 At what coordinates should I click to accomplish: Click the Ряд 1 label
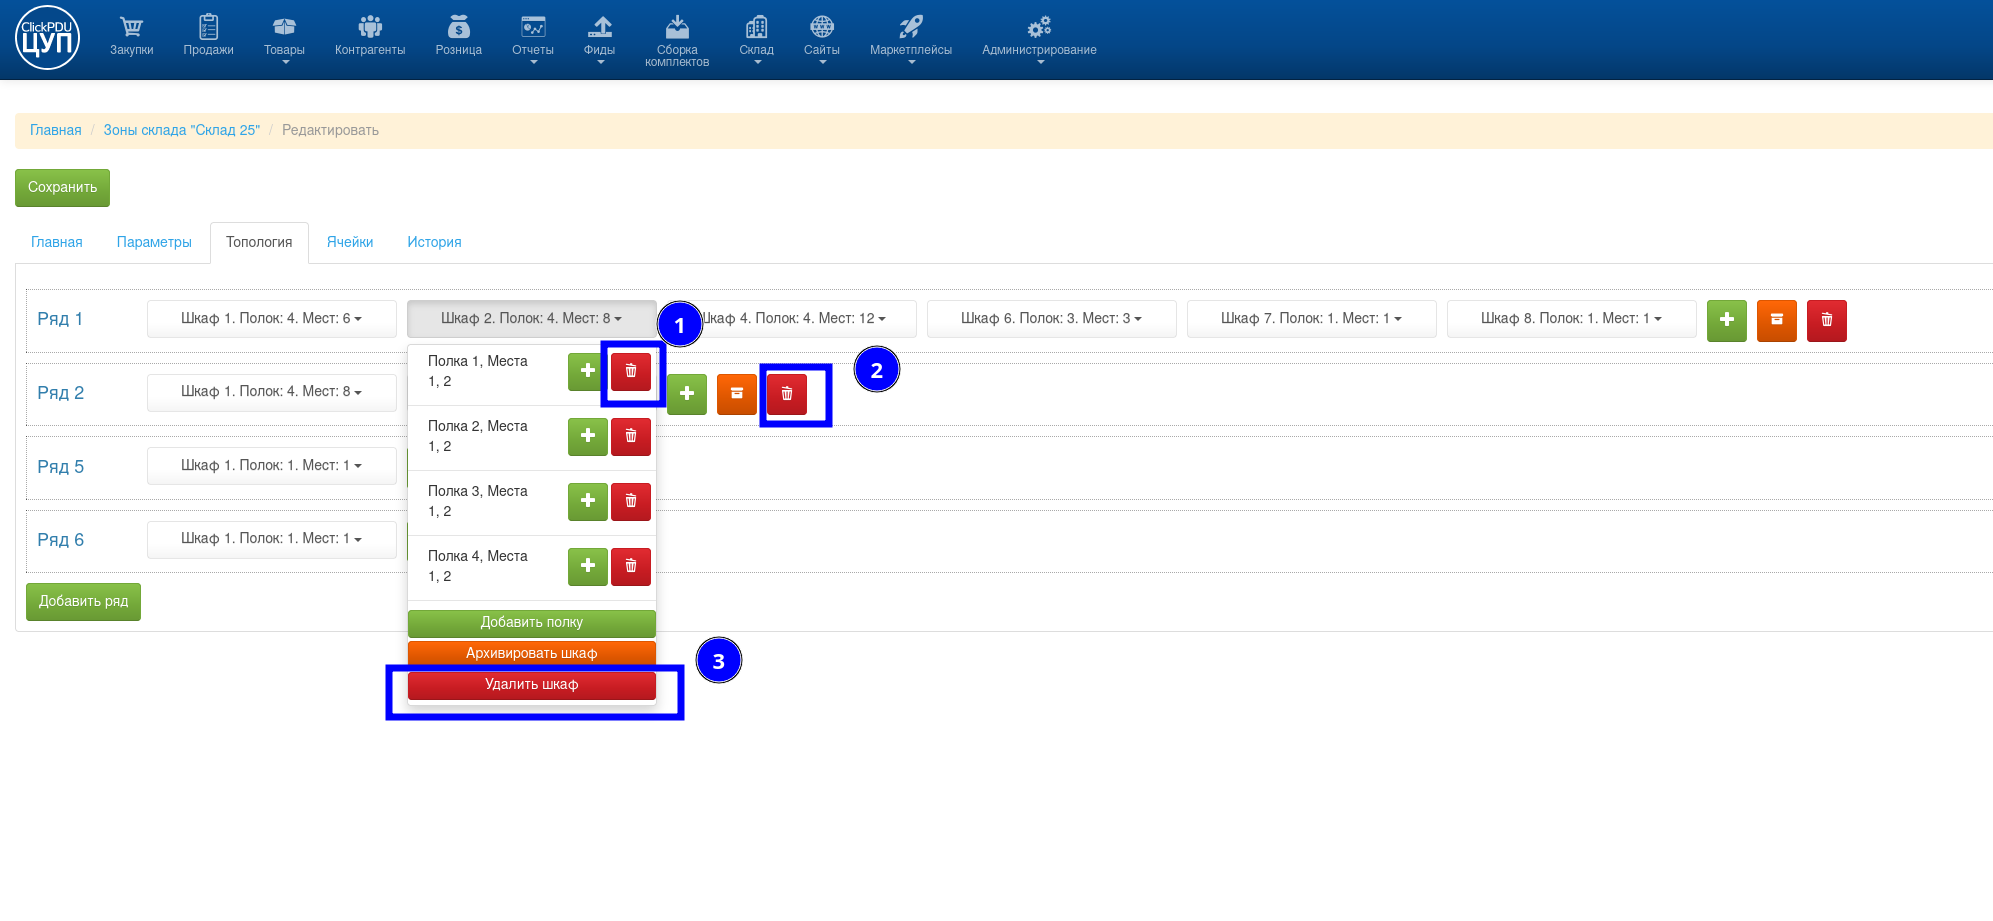click(60, 319)
